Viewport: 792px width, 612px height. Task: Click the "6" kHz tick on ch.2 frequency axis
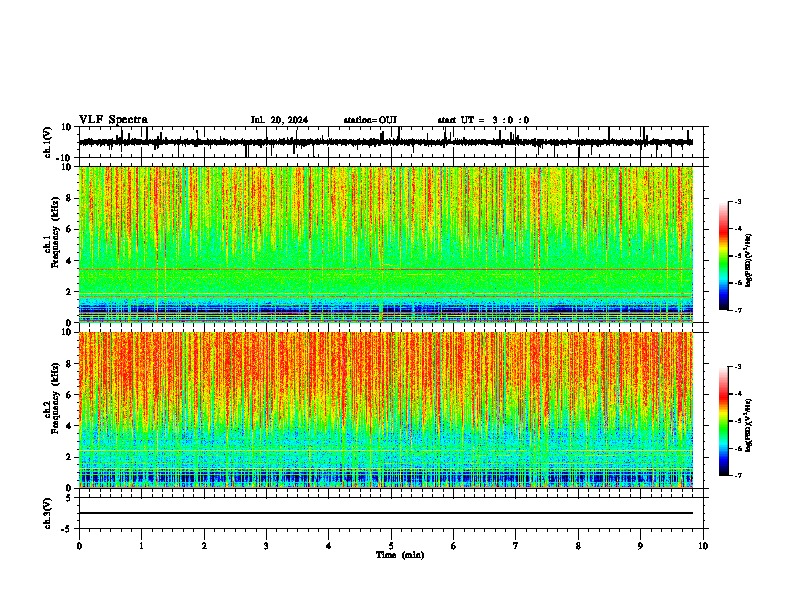69,394
